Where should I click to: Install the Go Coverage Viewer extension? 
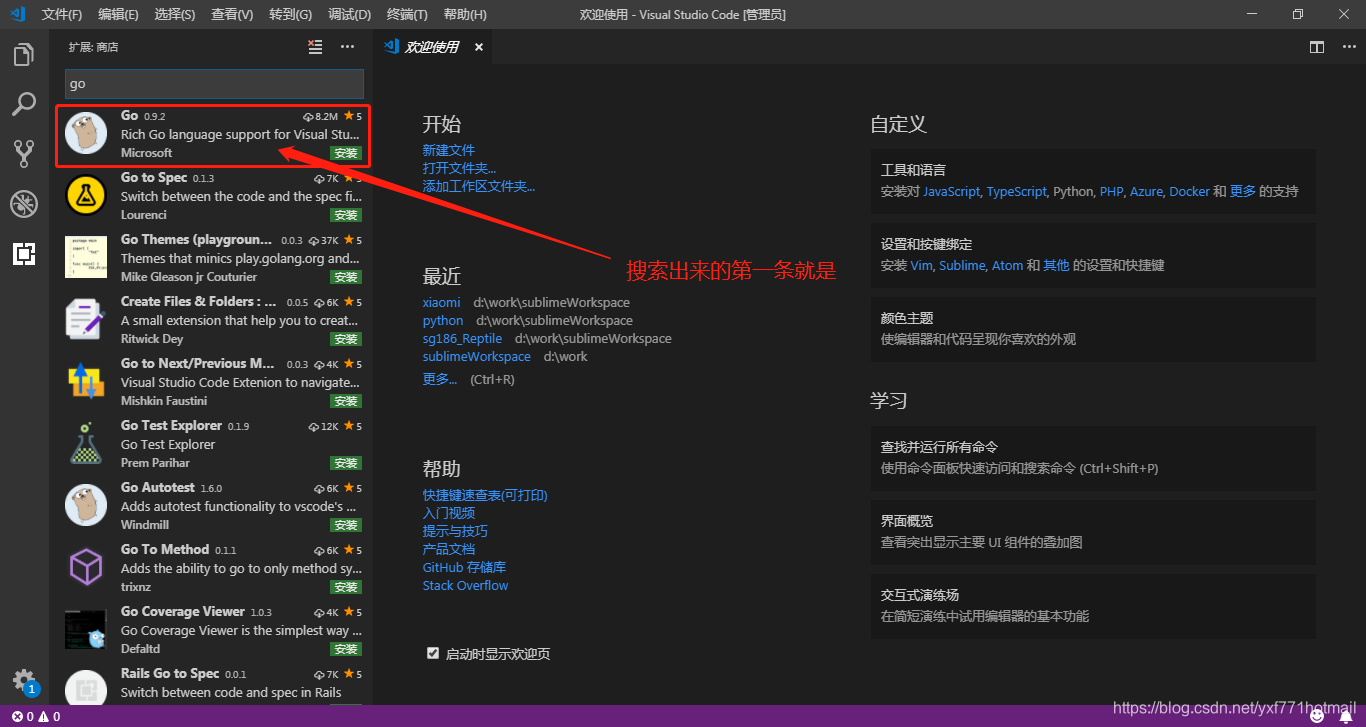point(346,649)
